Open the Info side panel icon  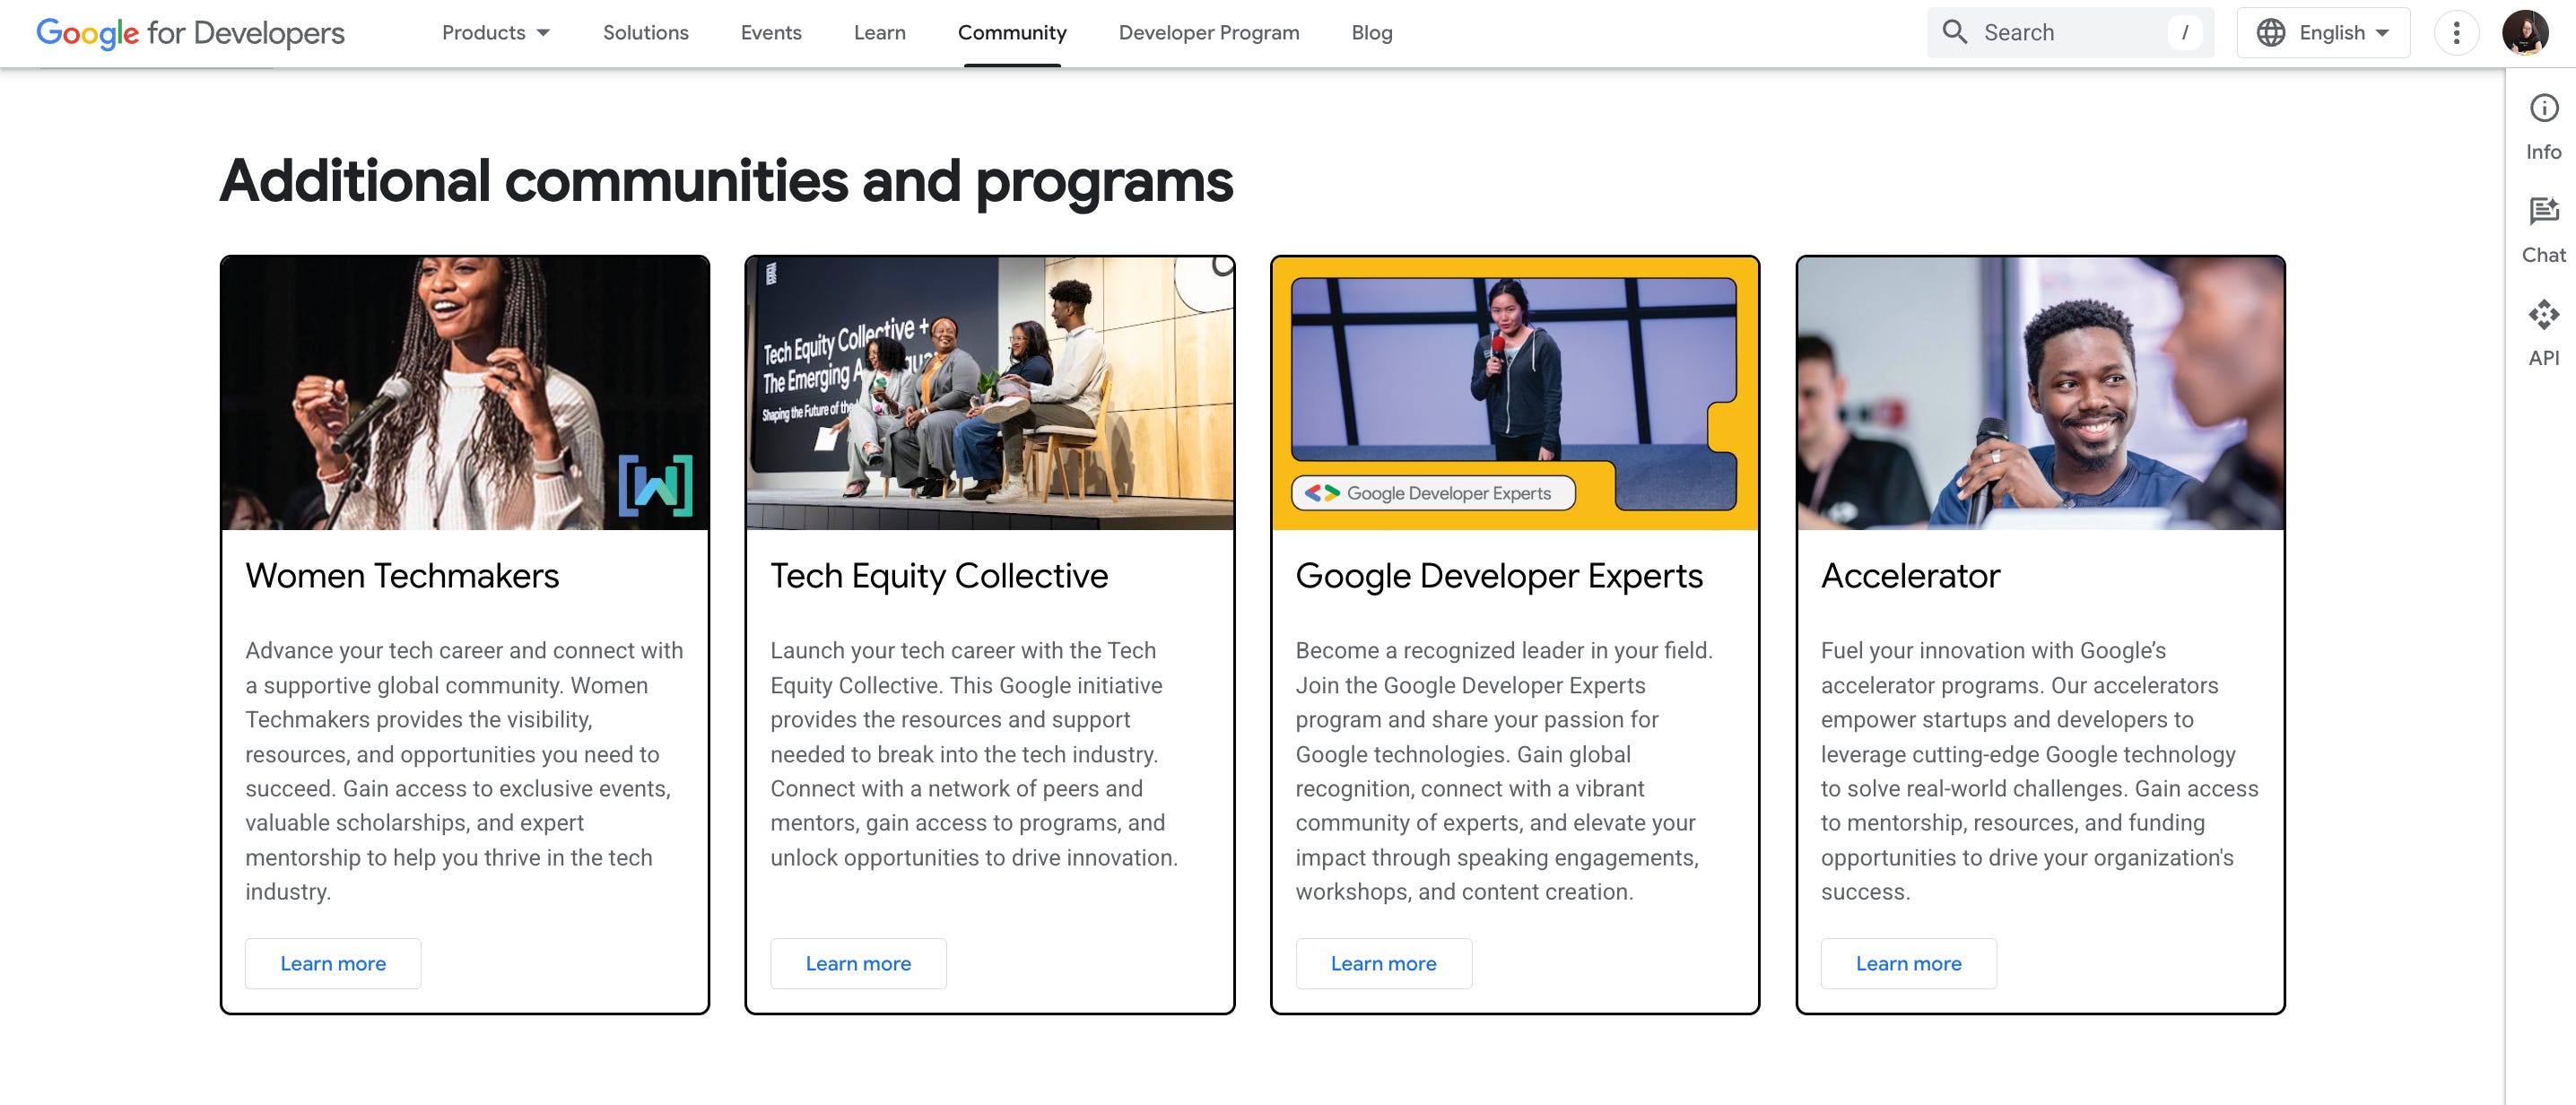(x=2543, y=108)
